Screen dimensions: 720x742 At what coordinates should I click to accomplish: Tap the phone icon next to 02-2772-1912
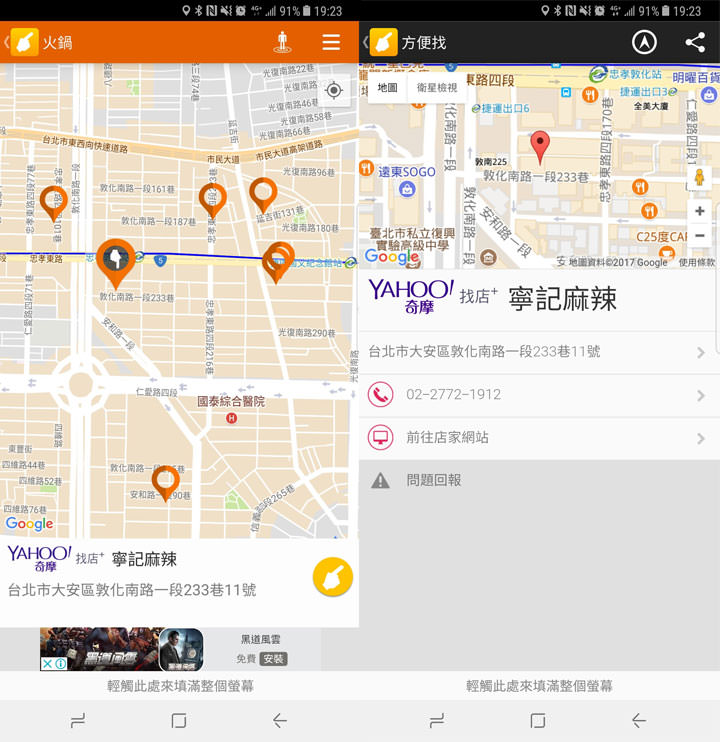click(x=380, y=394)
